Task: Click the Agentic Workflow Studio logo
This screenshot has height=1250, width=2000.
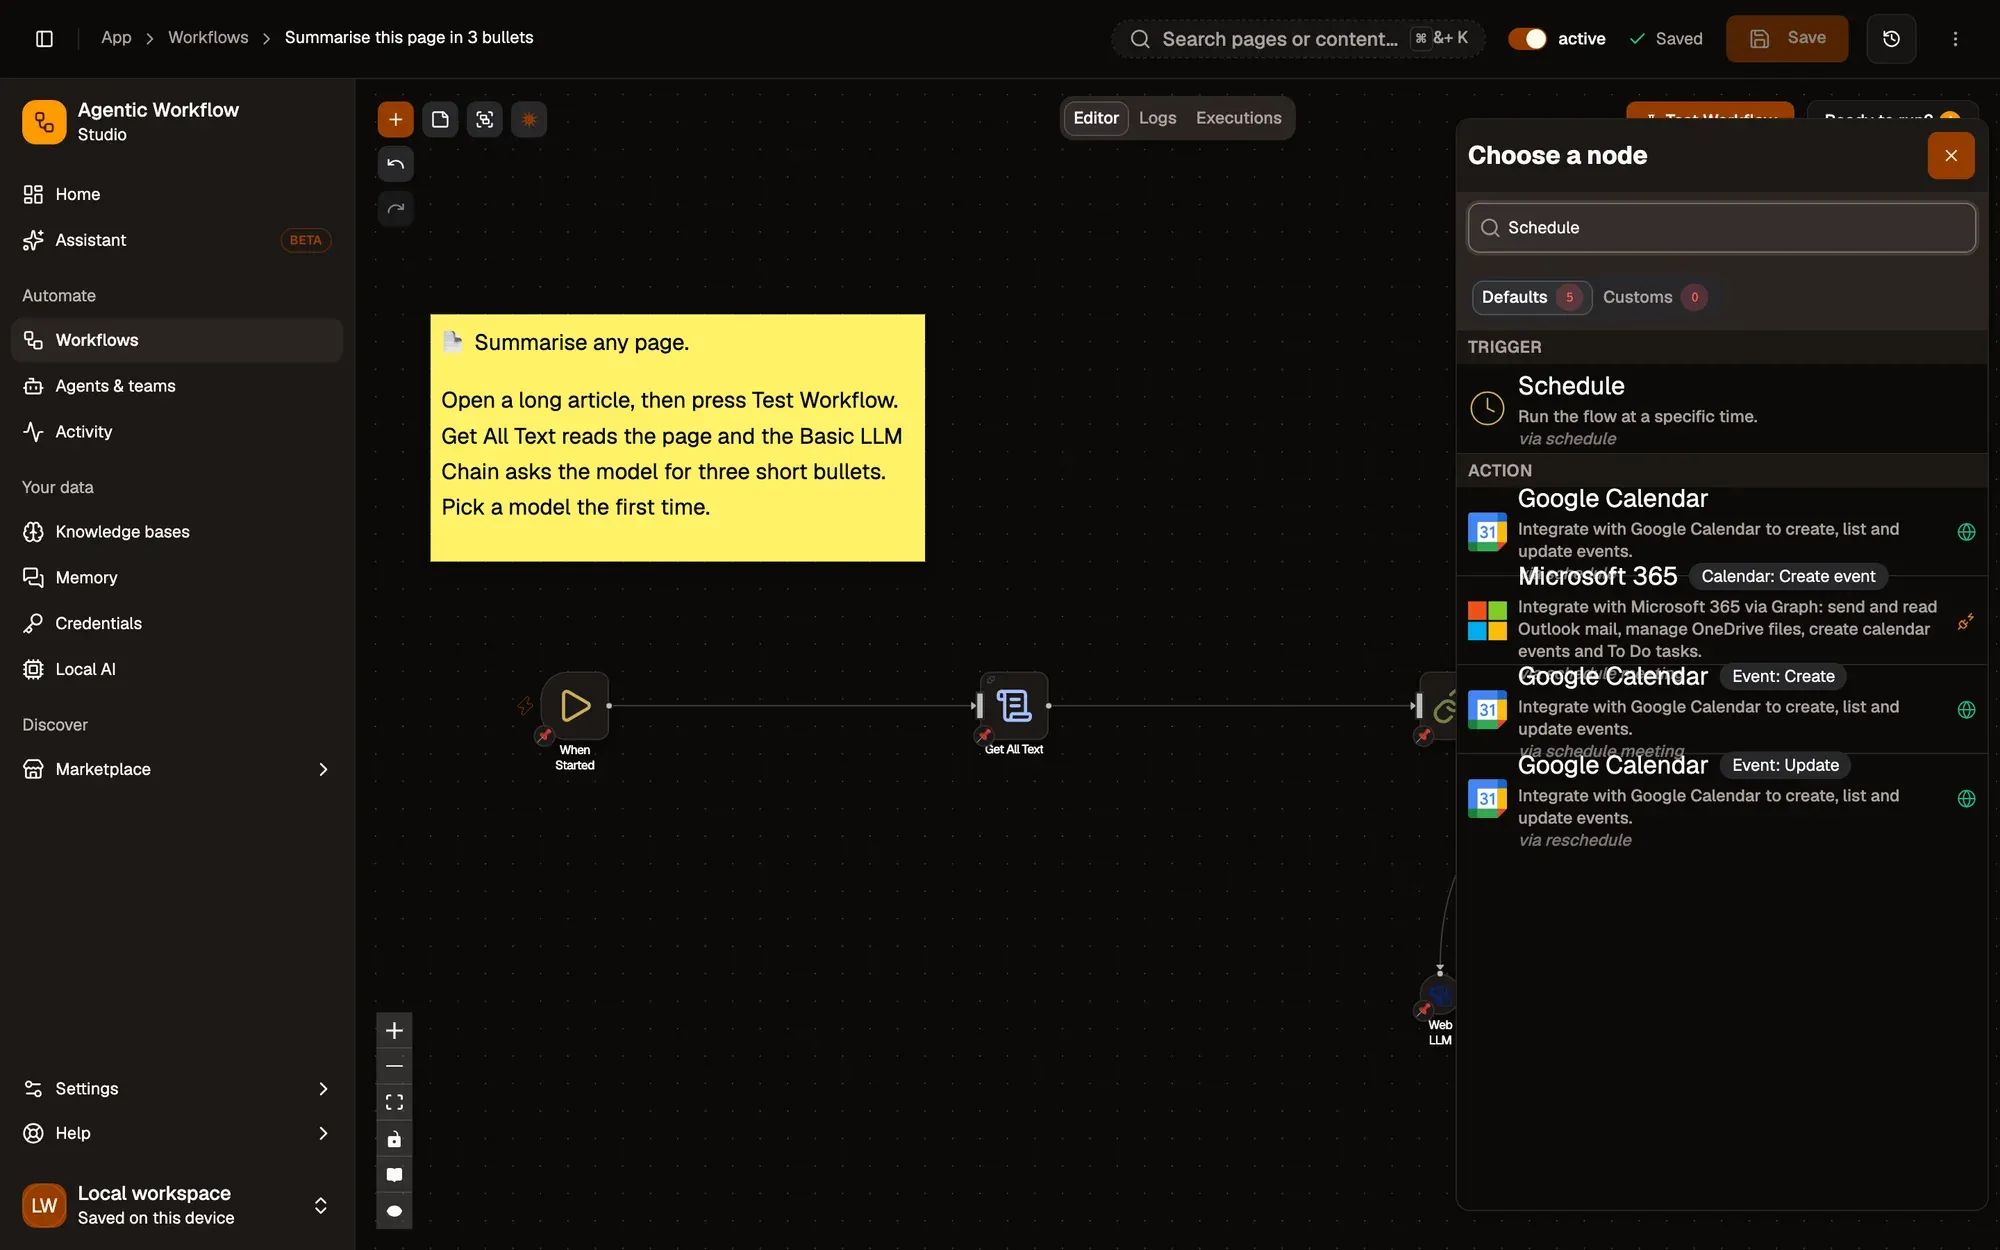Action: pyautogui.click(x=44, y=122)
